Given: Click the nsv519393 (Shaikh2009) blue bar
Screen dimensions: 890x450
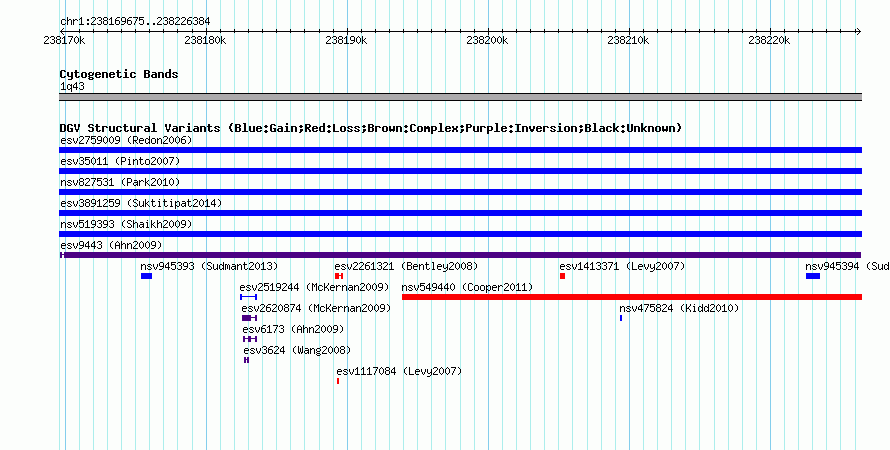Looking at the screenshot, I should coord(460,234).
